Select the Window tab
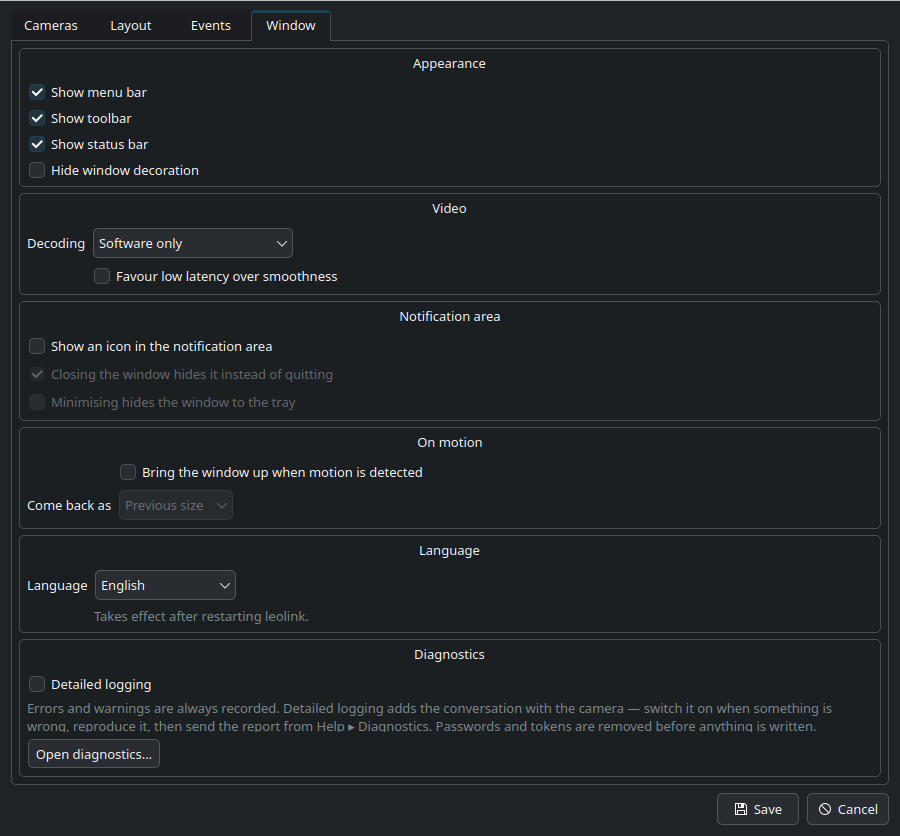Viewport: 900px width, 836px height. [291, 25]
